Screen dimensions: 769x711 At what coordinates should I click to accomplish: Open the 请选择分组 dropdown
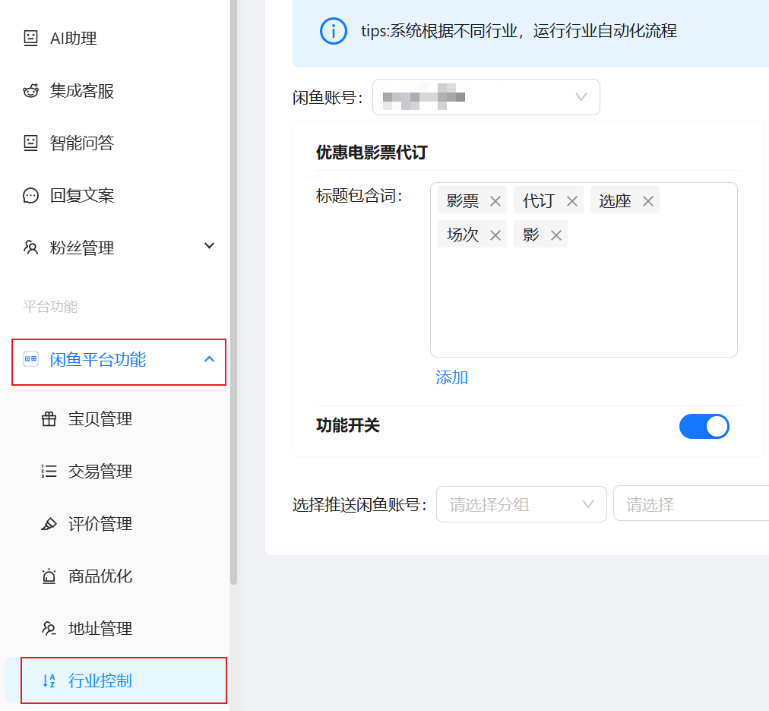coord(521,504)
